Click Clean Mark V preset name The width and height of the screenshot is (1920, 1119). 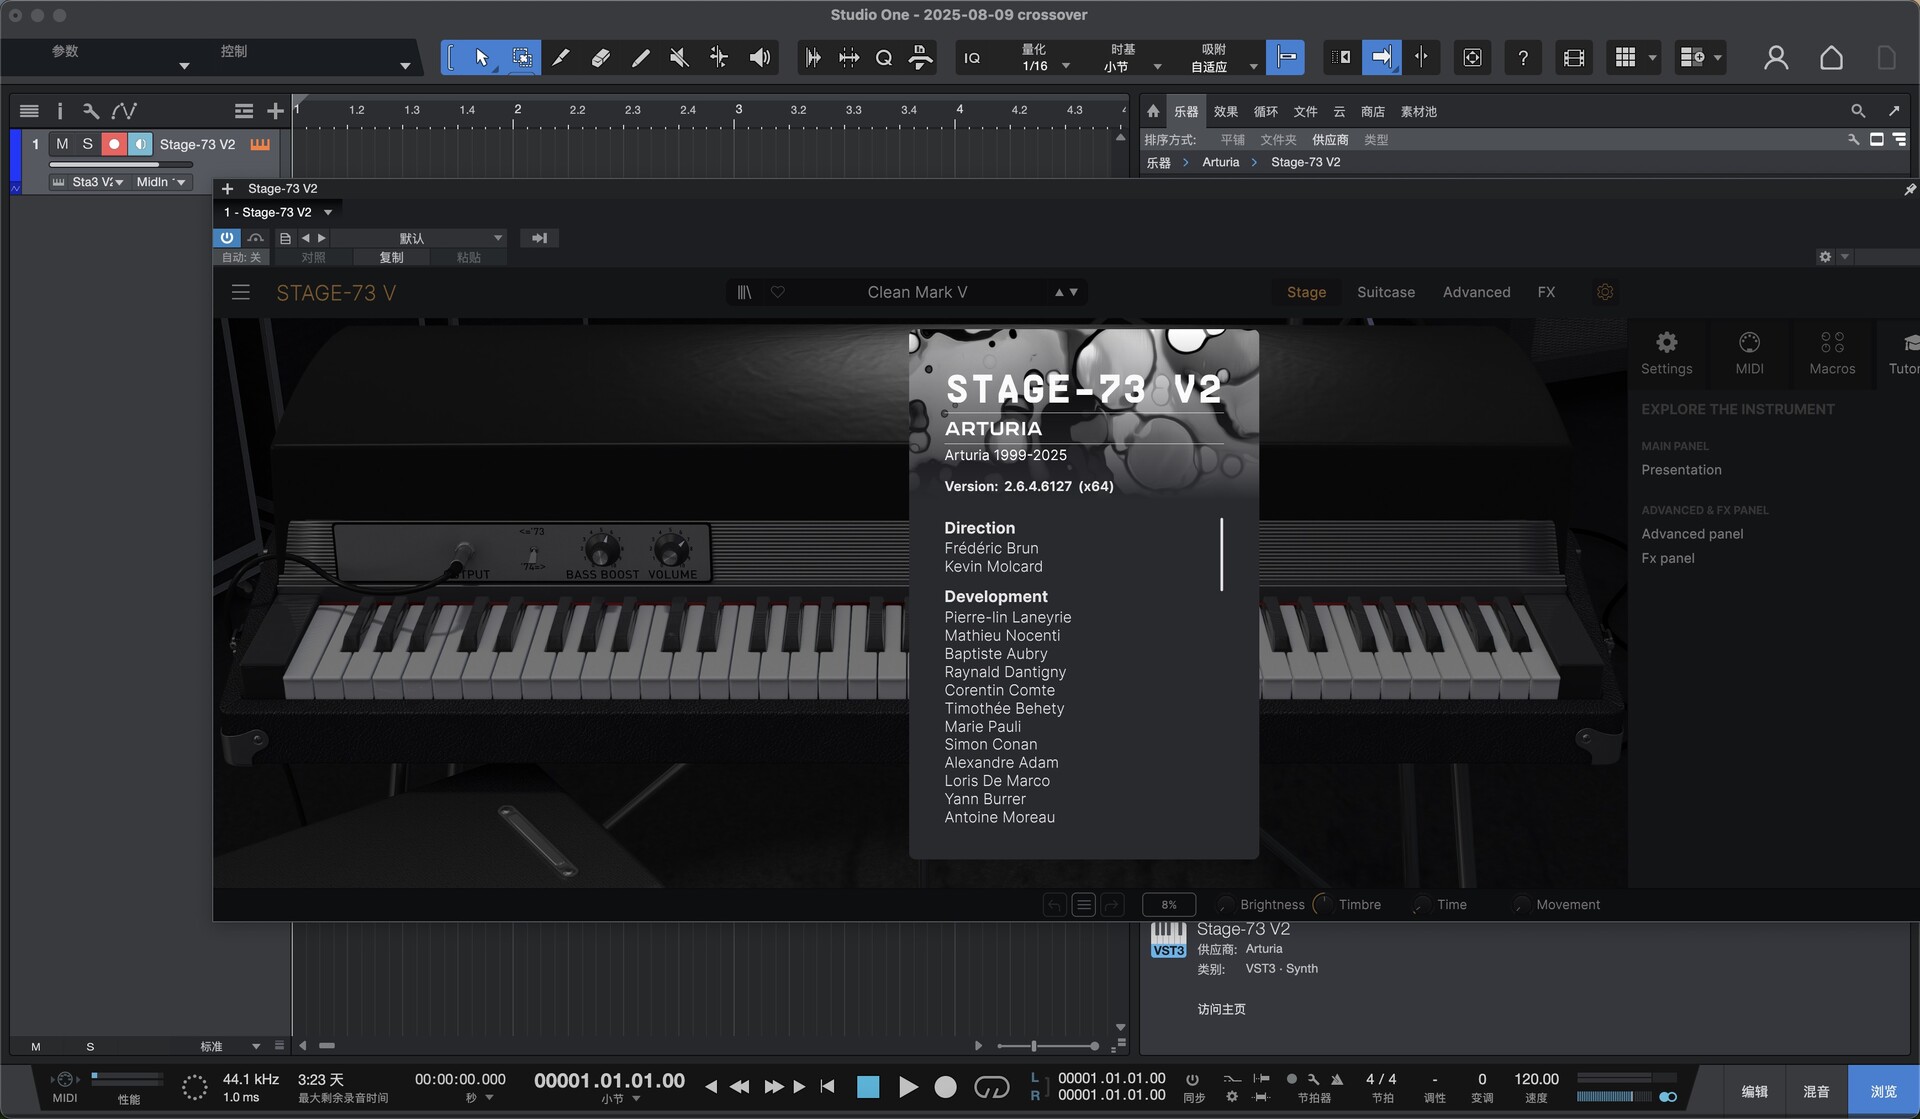pos(917,292)
